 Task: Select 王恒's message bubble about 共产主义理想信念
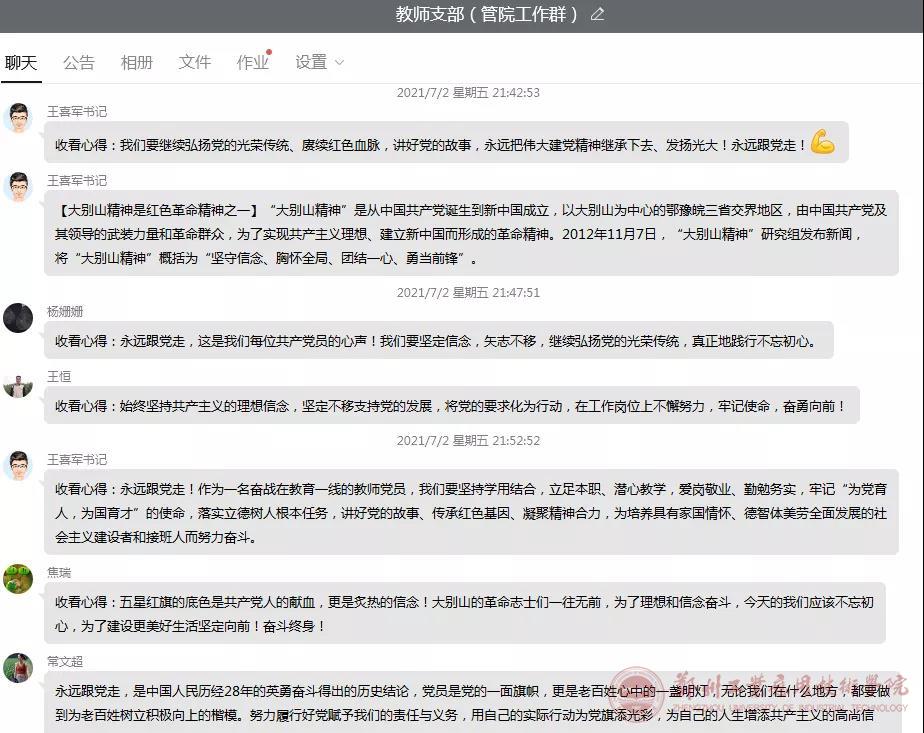451,406
